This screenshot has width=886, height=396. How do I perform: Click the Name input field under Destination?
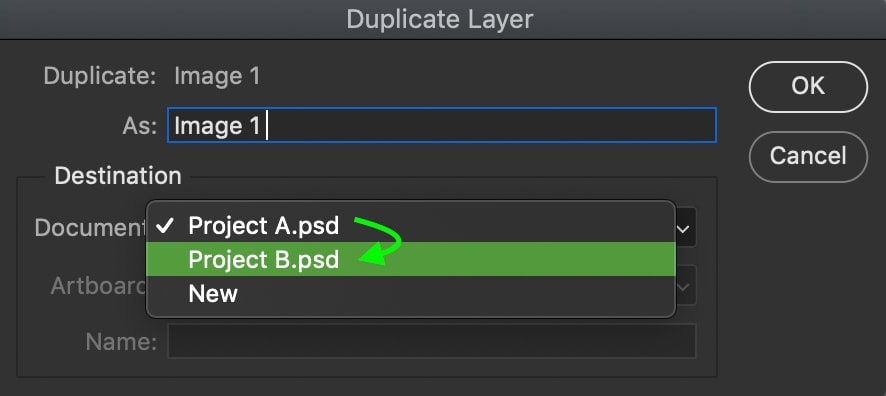(432, 341)
